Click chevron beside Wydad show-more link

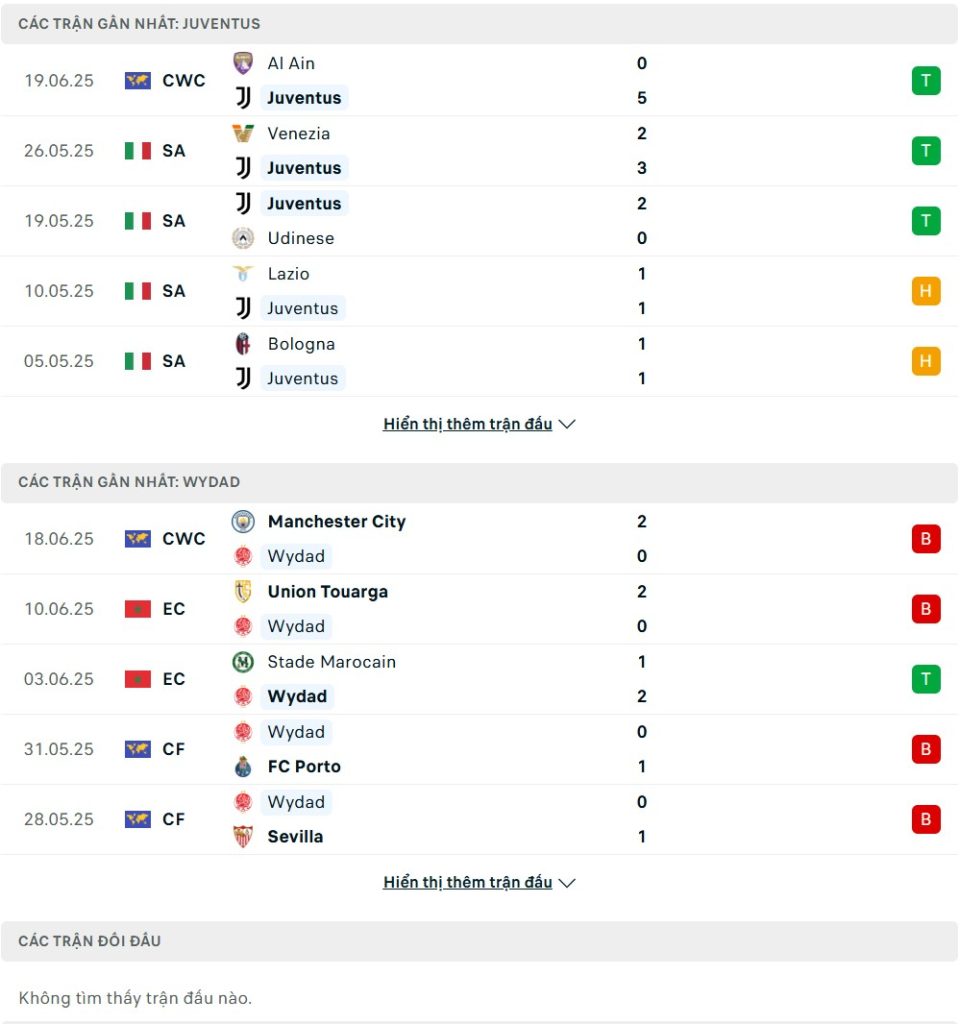tap(567, 883)
